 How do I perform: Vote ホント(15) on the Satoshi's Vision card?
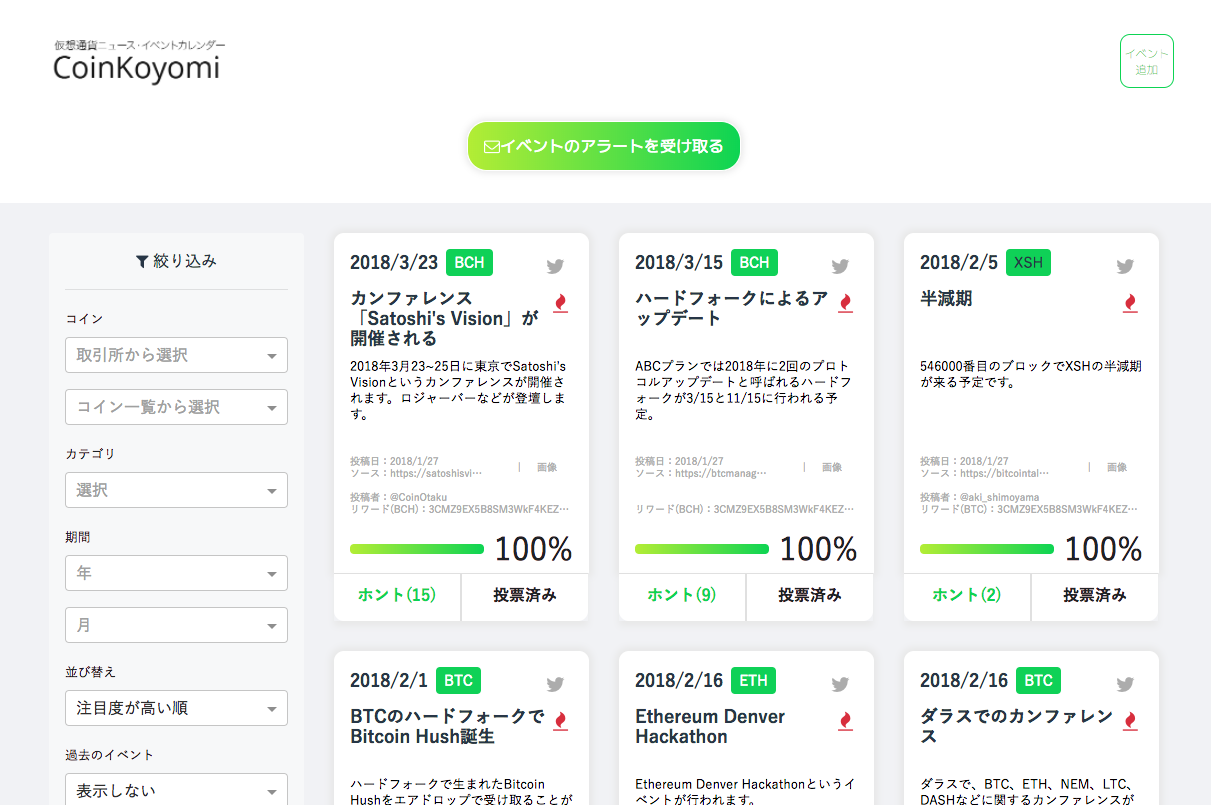(397, 595)
